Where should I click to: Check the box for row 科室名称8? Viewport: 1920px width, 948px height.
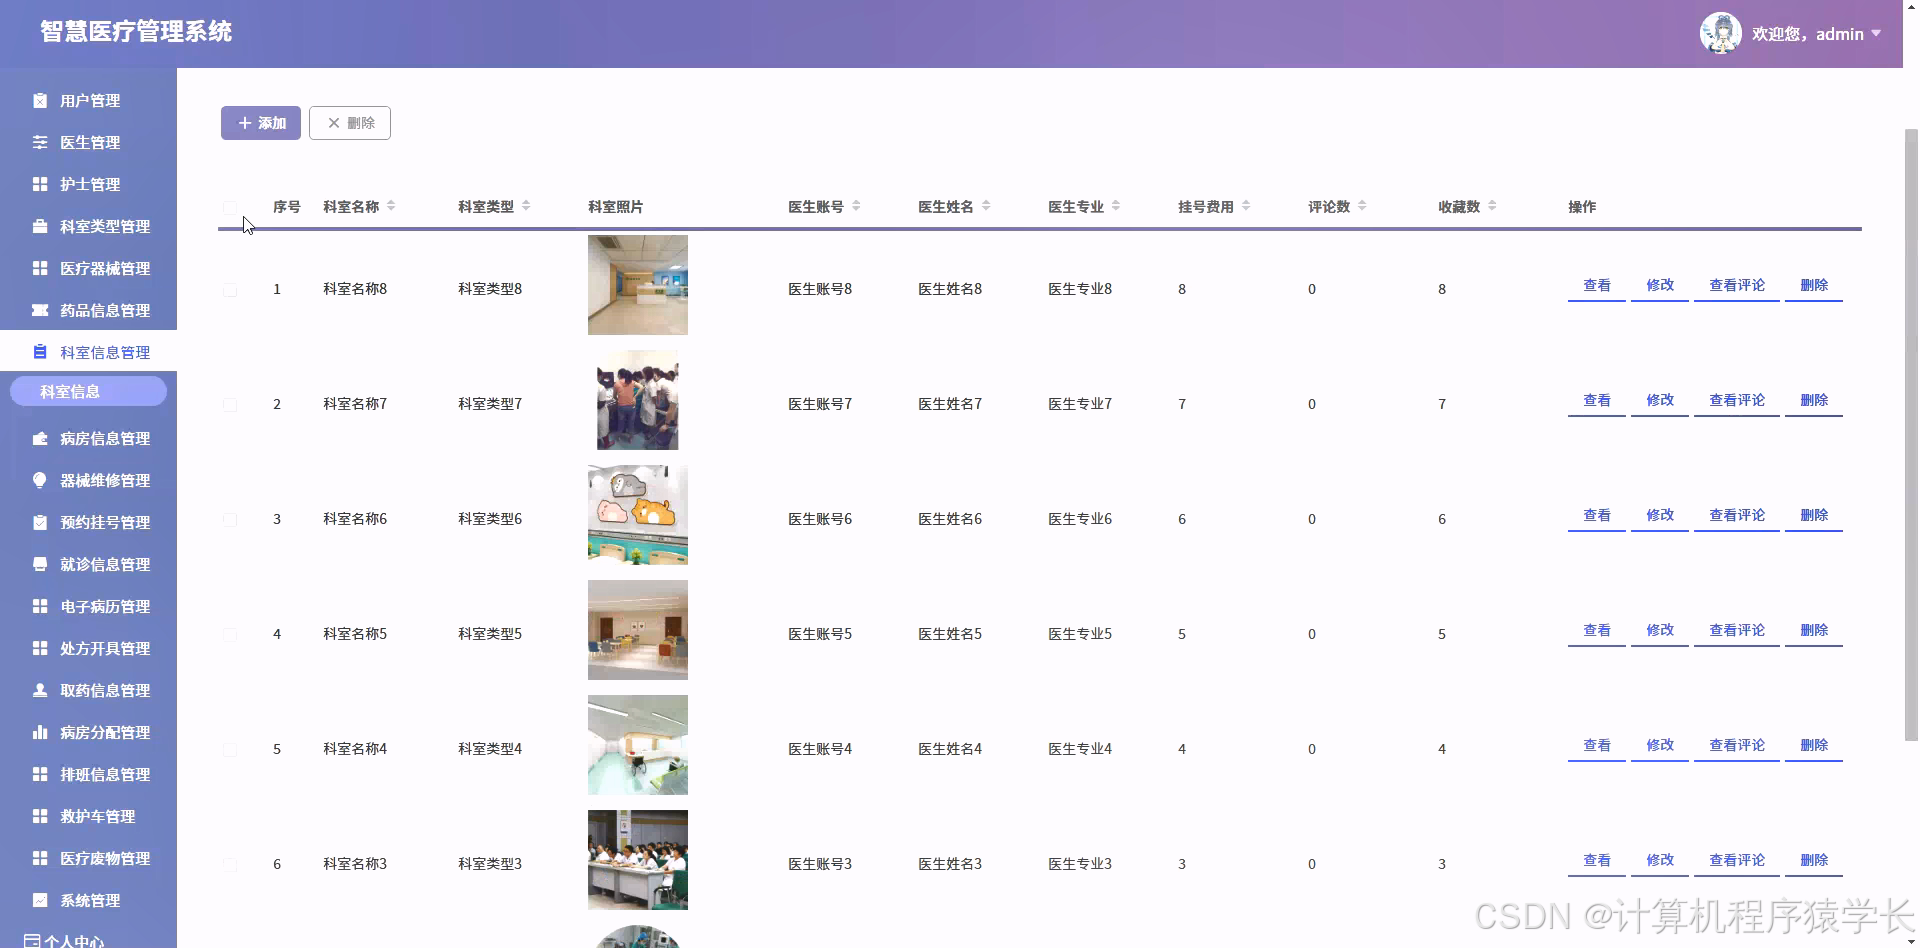230,289
